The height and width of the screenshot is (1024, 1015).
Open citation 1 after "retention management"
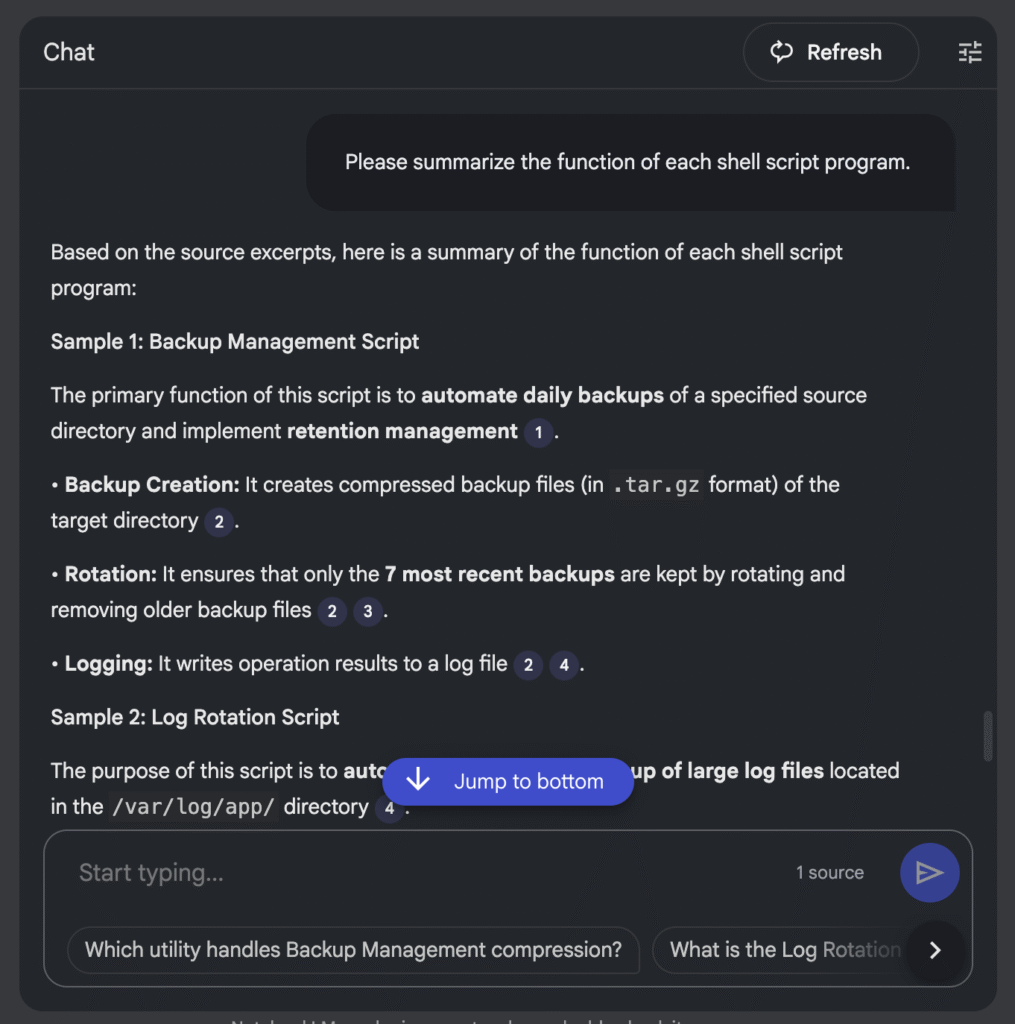coord(539,433)
